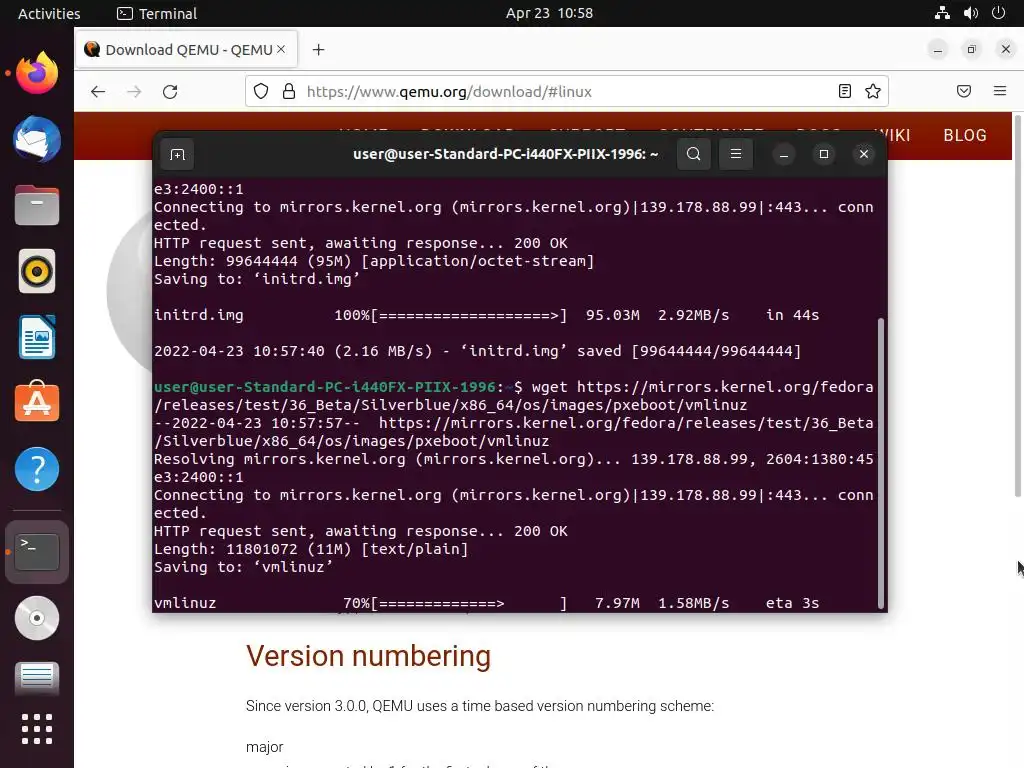Click the Version numbering heading
This screenshot has width=1024, height=768.
368,656
